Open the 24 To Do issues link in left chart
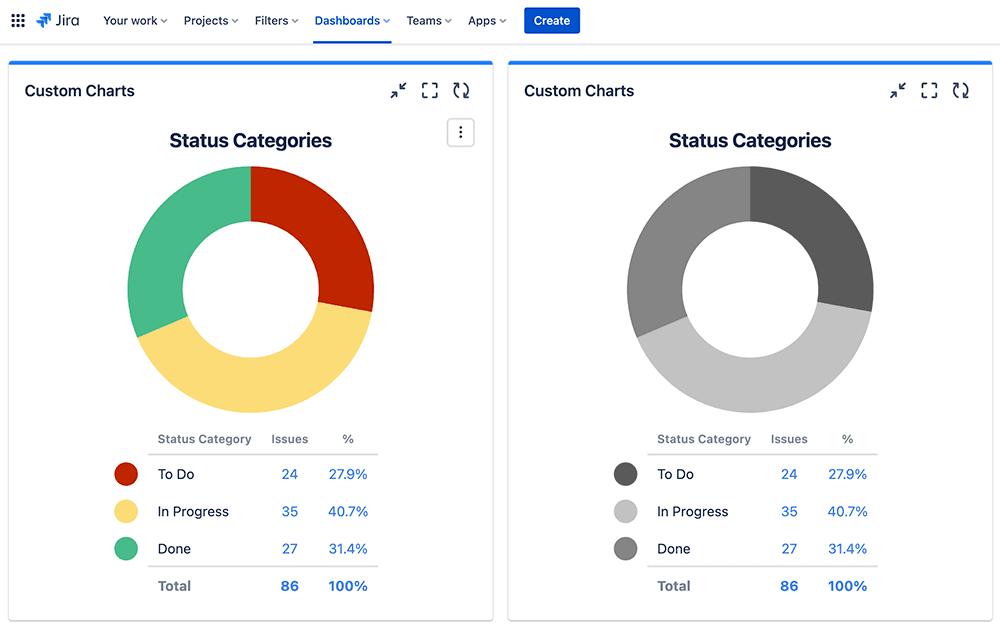 [x=289, y=474]
